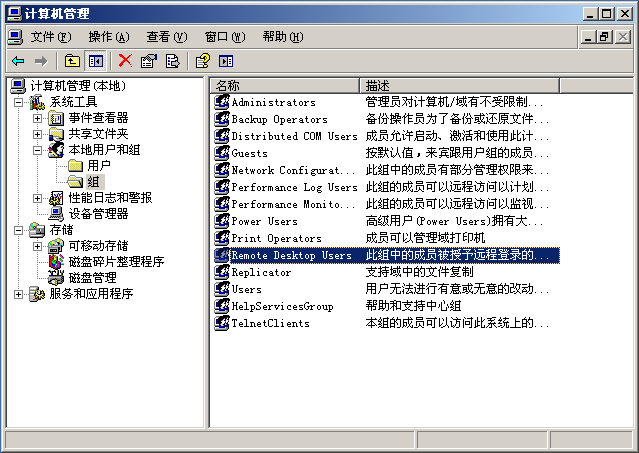
Task: Click the Export list toolbar icon
Action: pos(172,62)
